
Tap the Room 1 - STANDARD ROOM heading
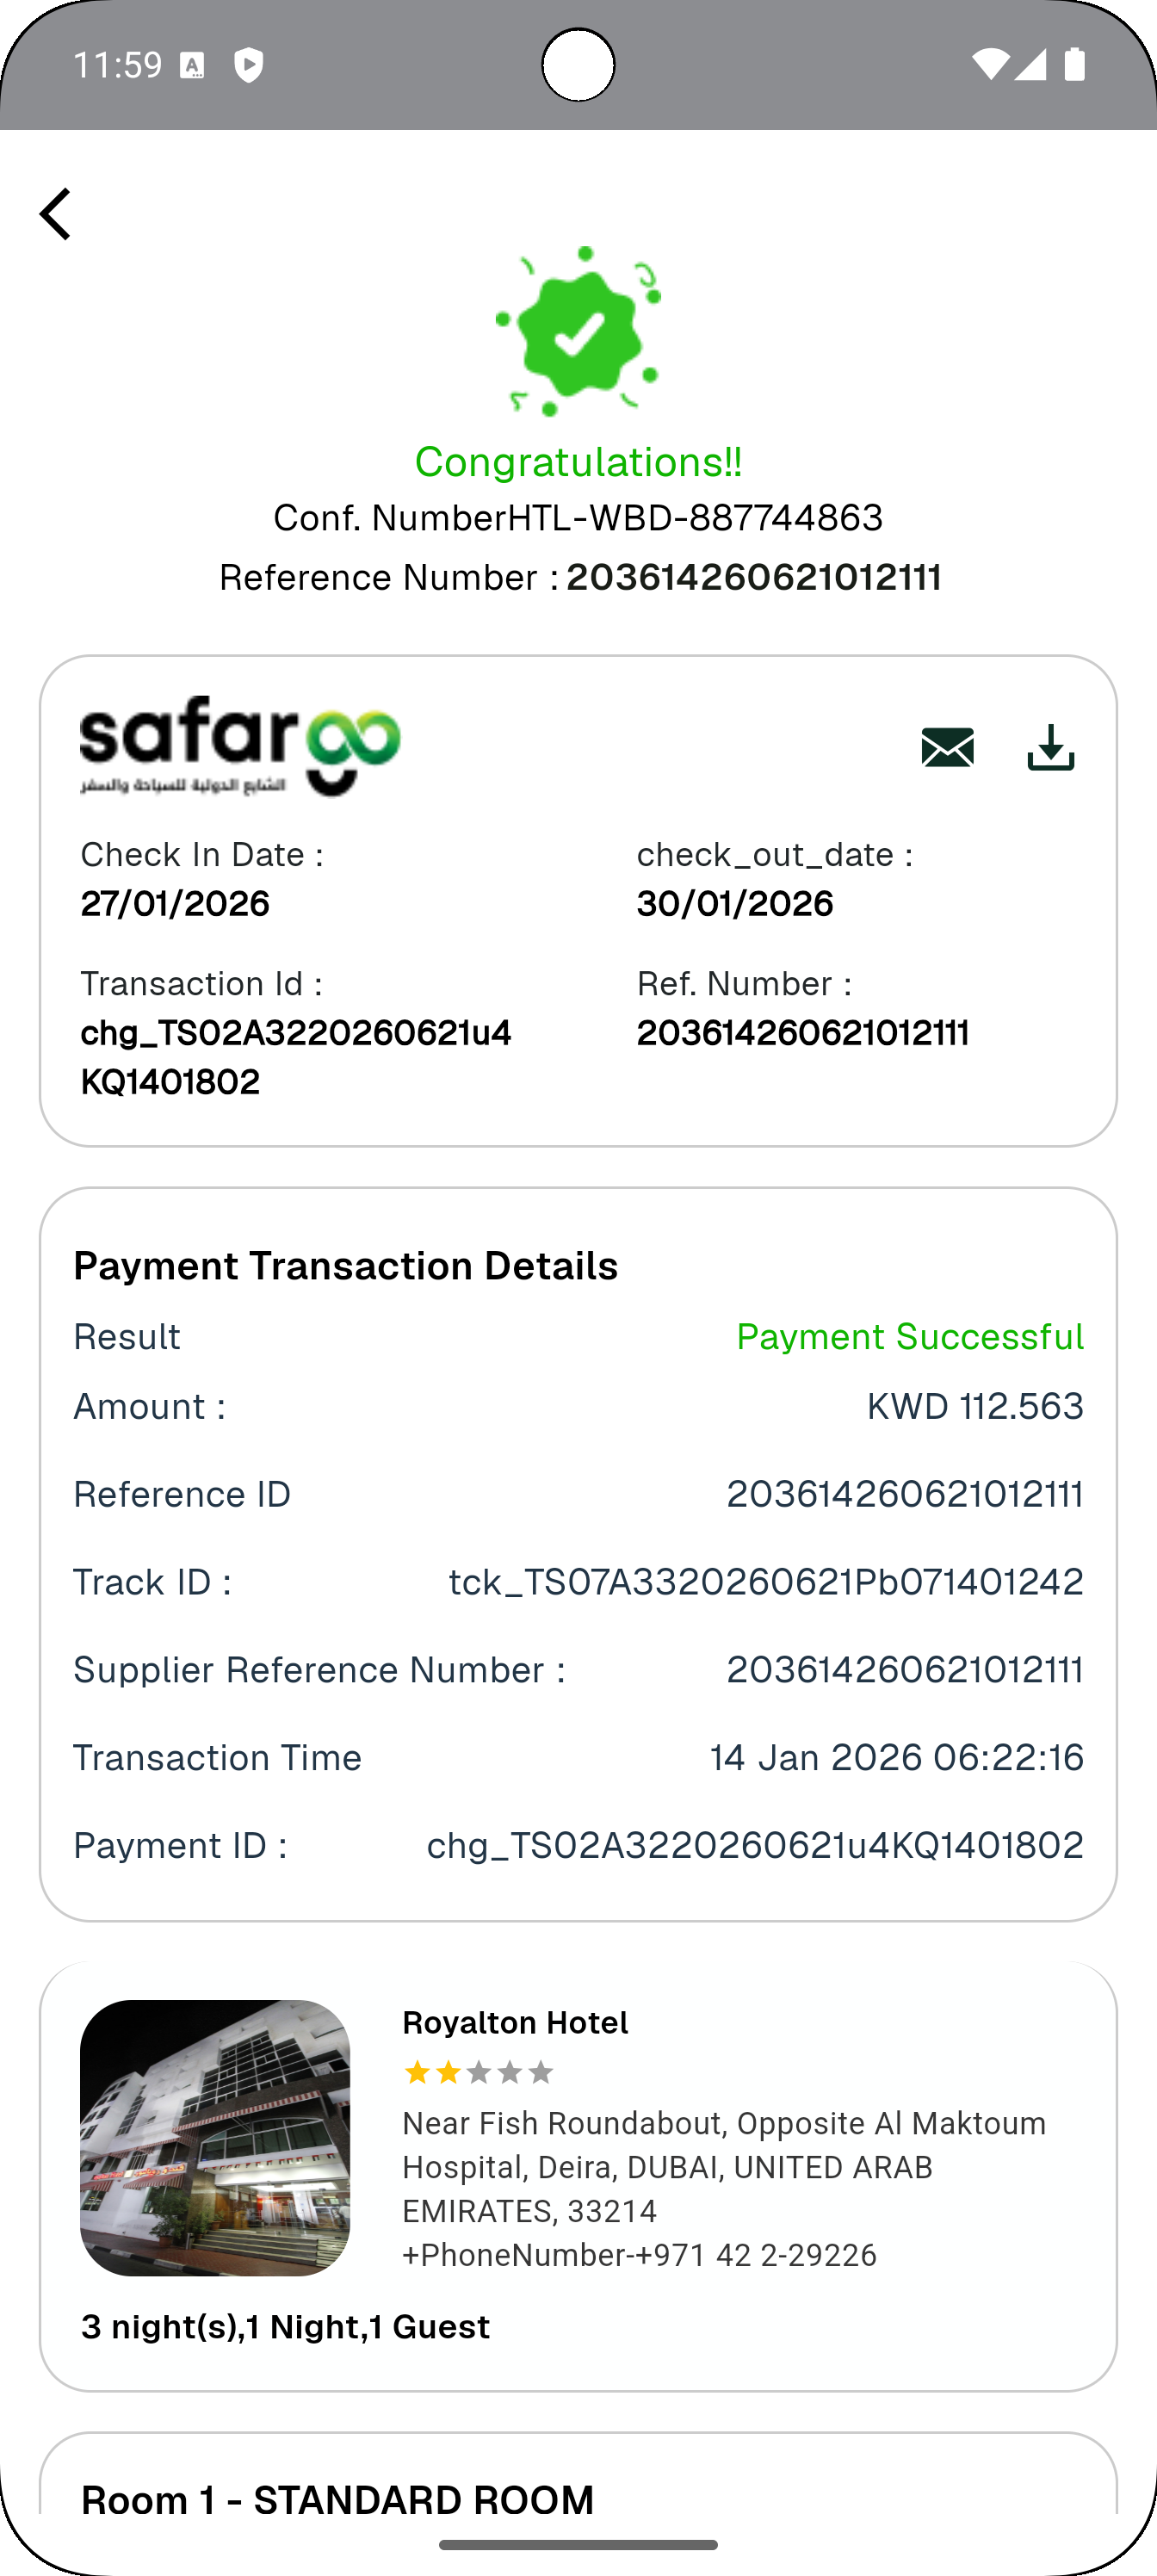[x=338, y=2499]
